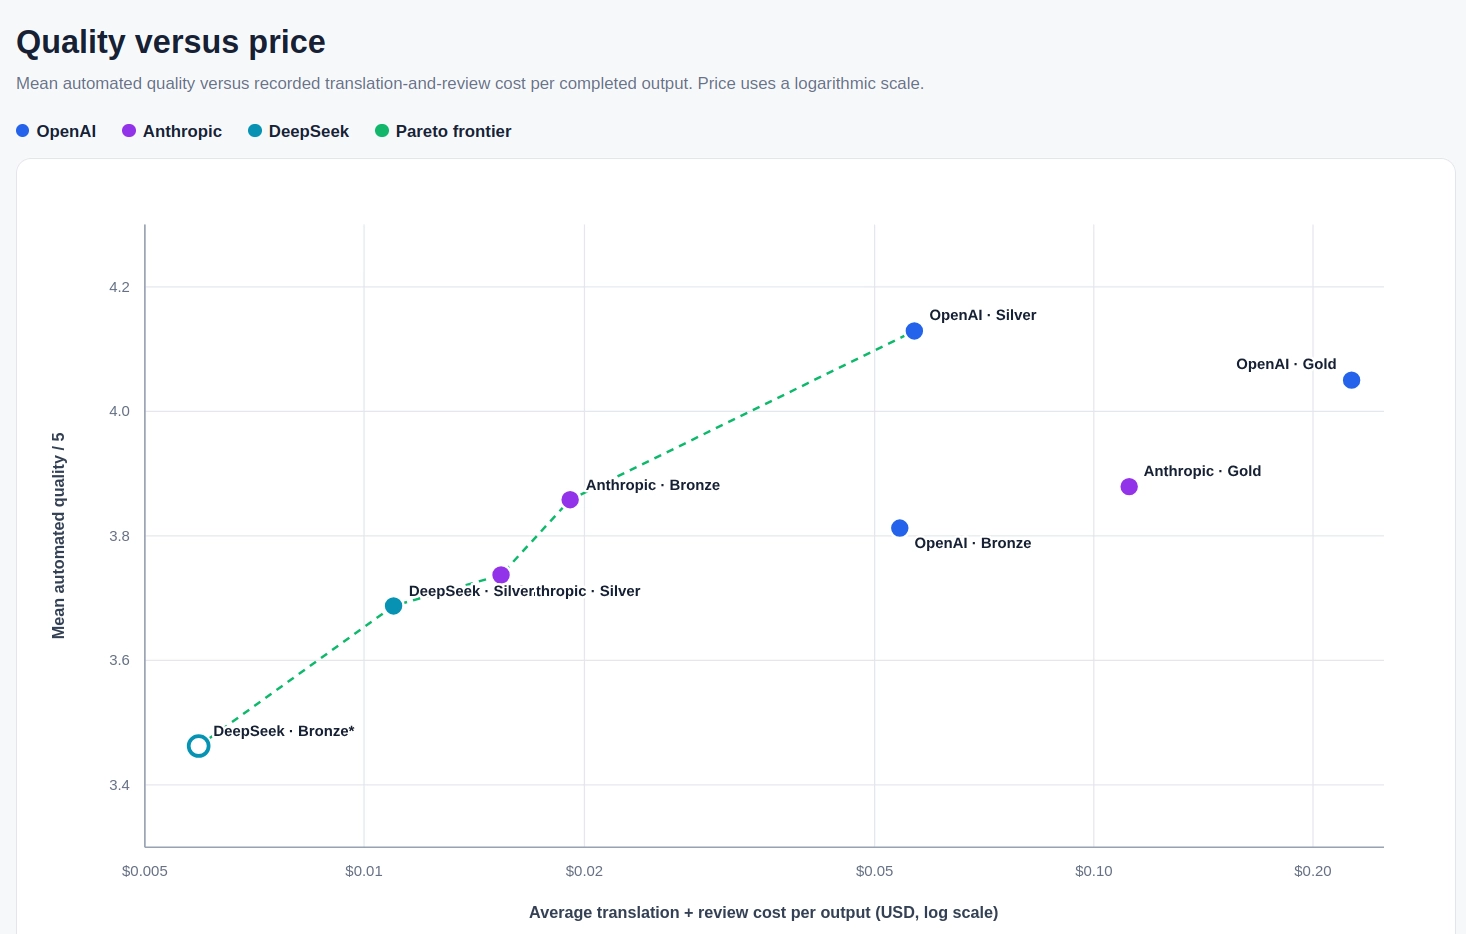1466x934 pixels.
Task: Click the 'Anthropic · Gold' point label
Action: click(1202, 471)
